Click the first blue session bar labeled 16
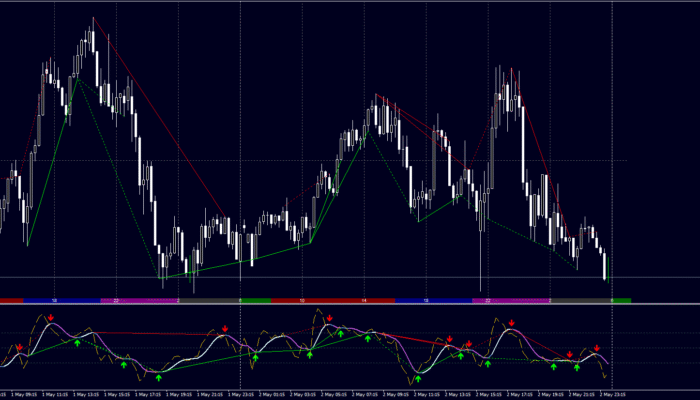The image size is (700, 400). tap(54, 300)
